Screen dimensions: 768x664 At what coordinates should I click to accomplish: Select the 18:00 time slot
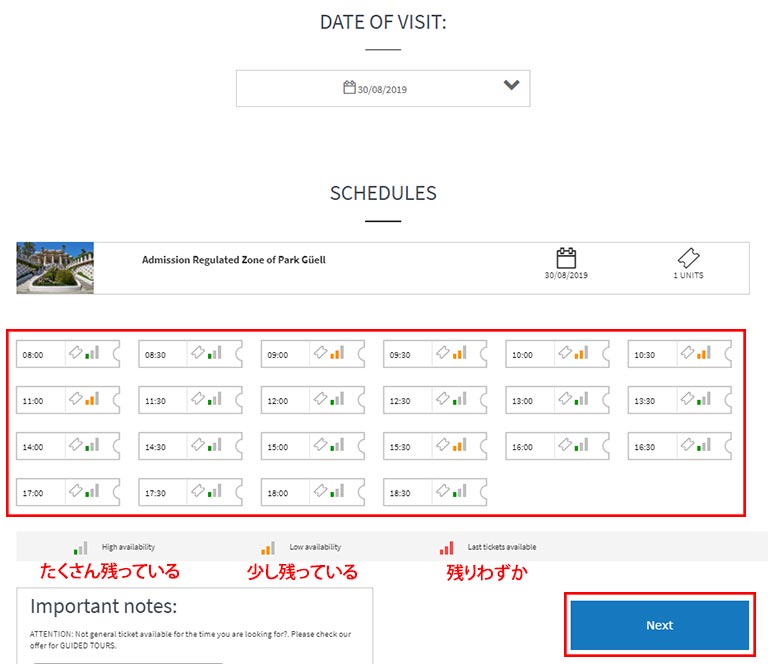[x=313, y=492]
